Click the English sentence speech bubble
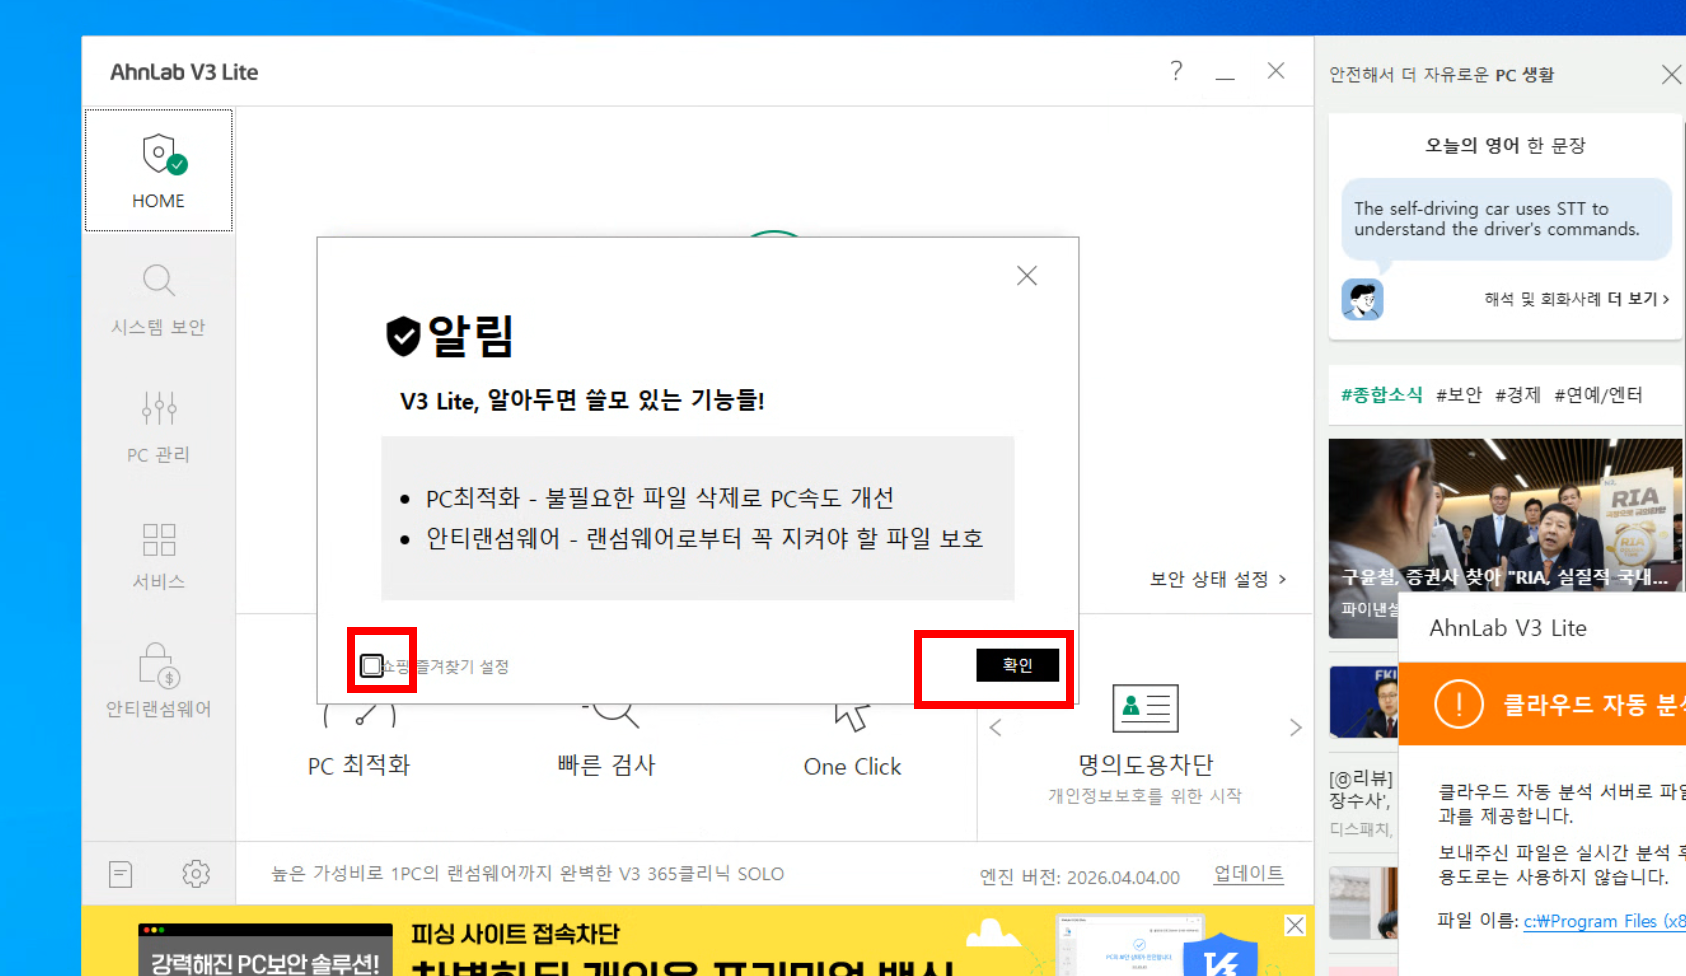 pos(1506,219)
